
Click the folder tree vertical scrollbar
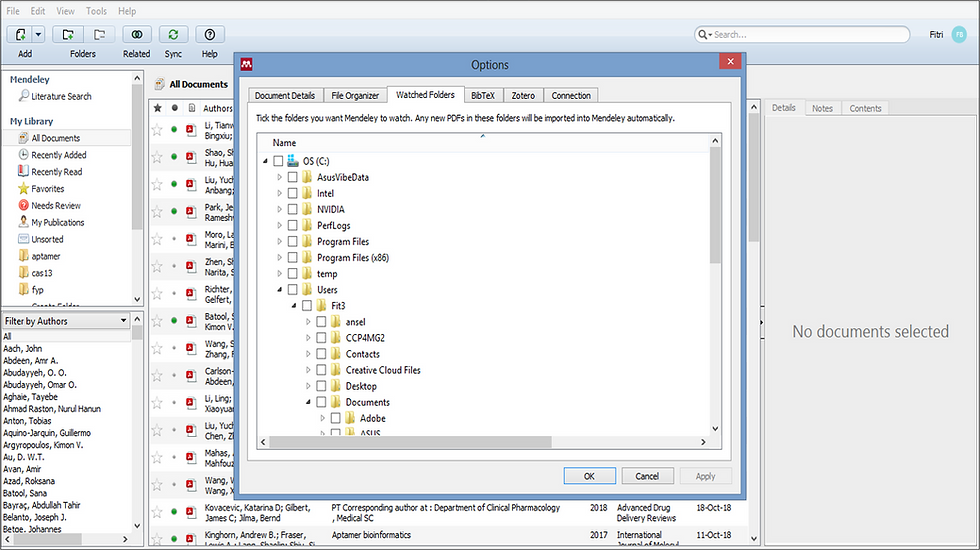pos(715,205)
